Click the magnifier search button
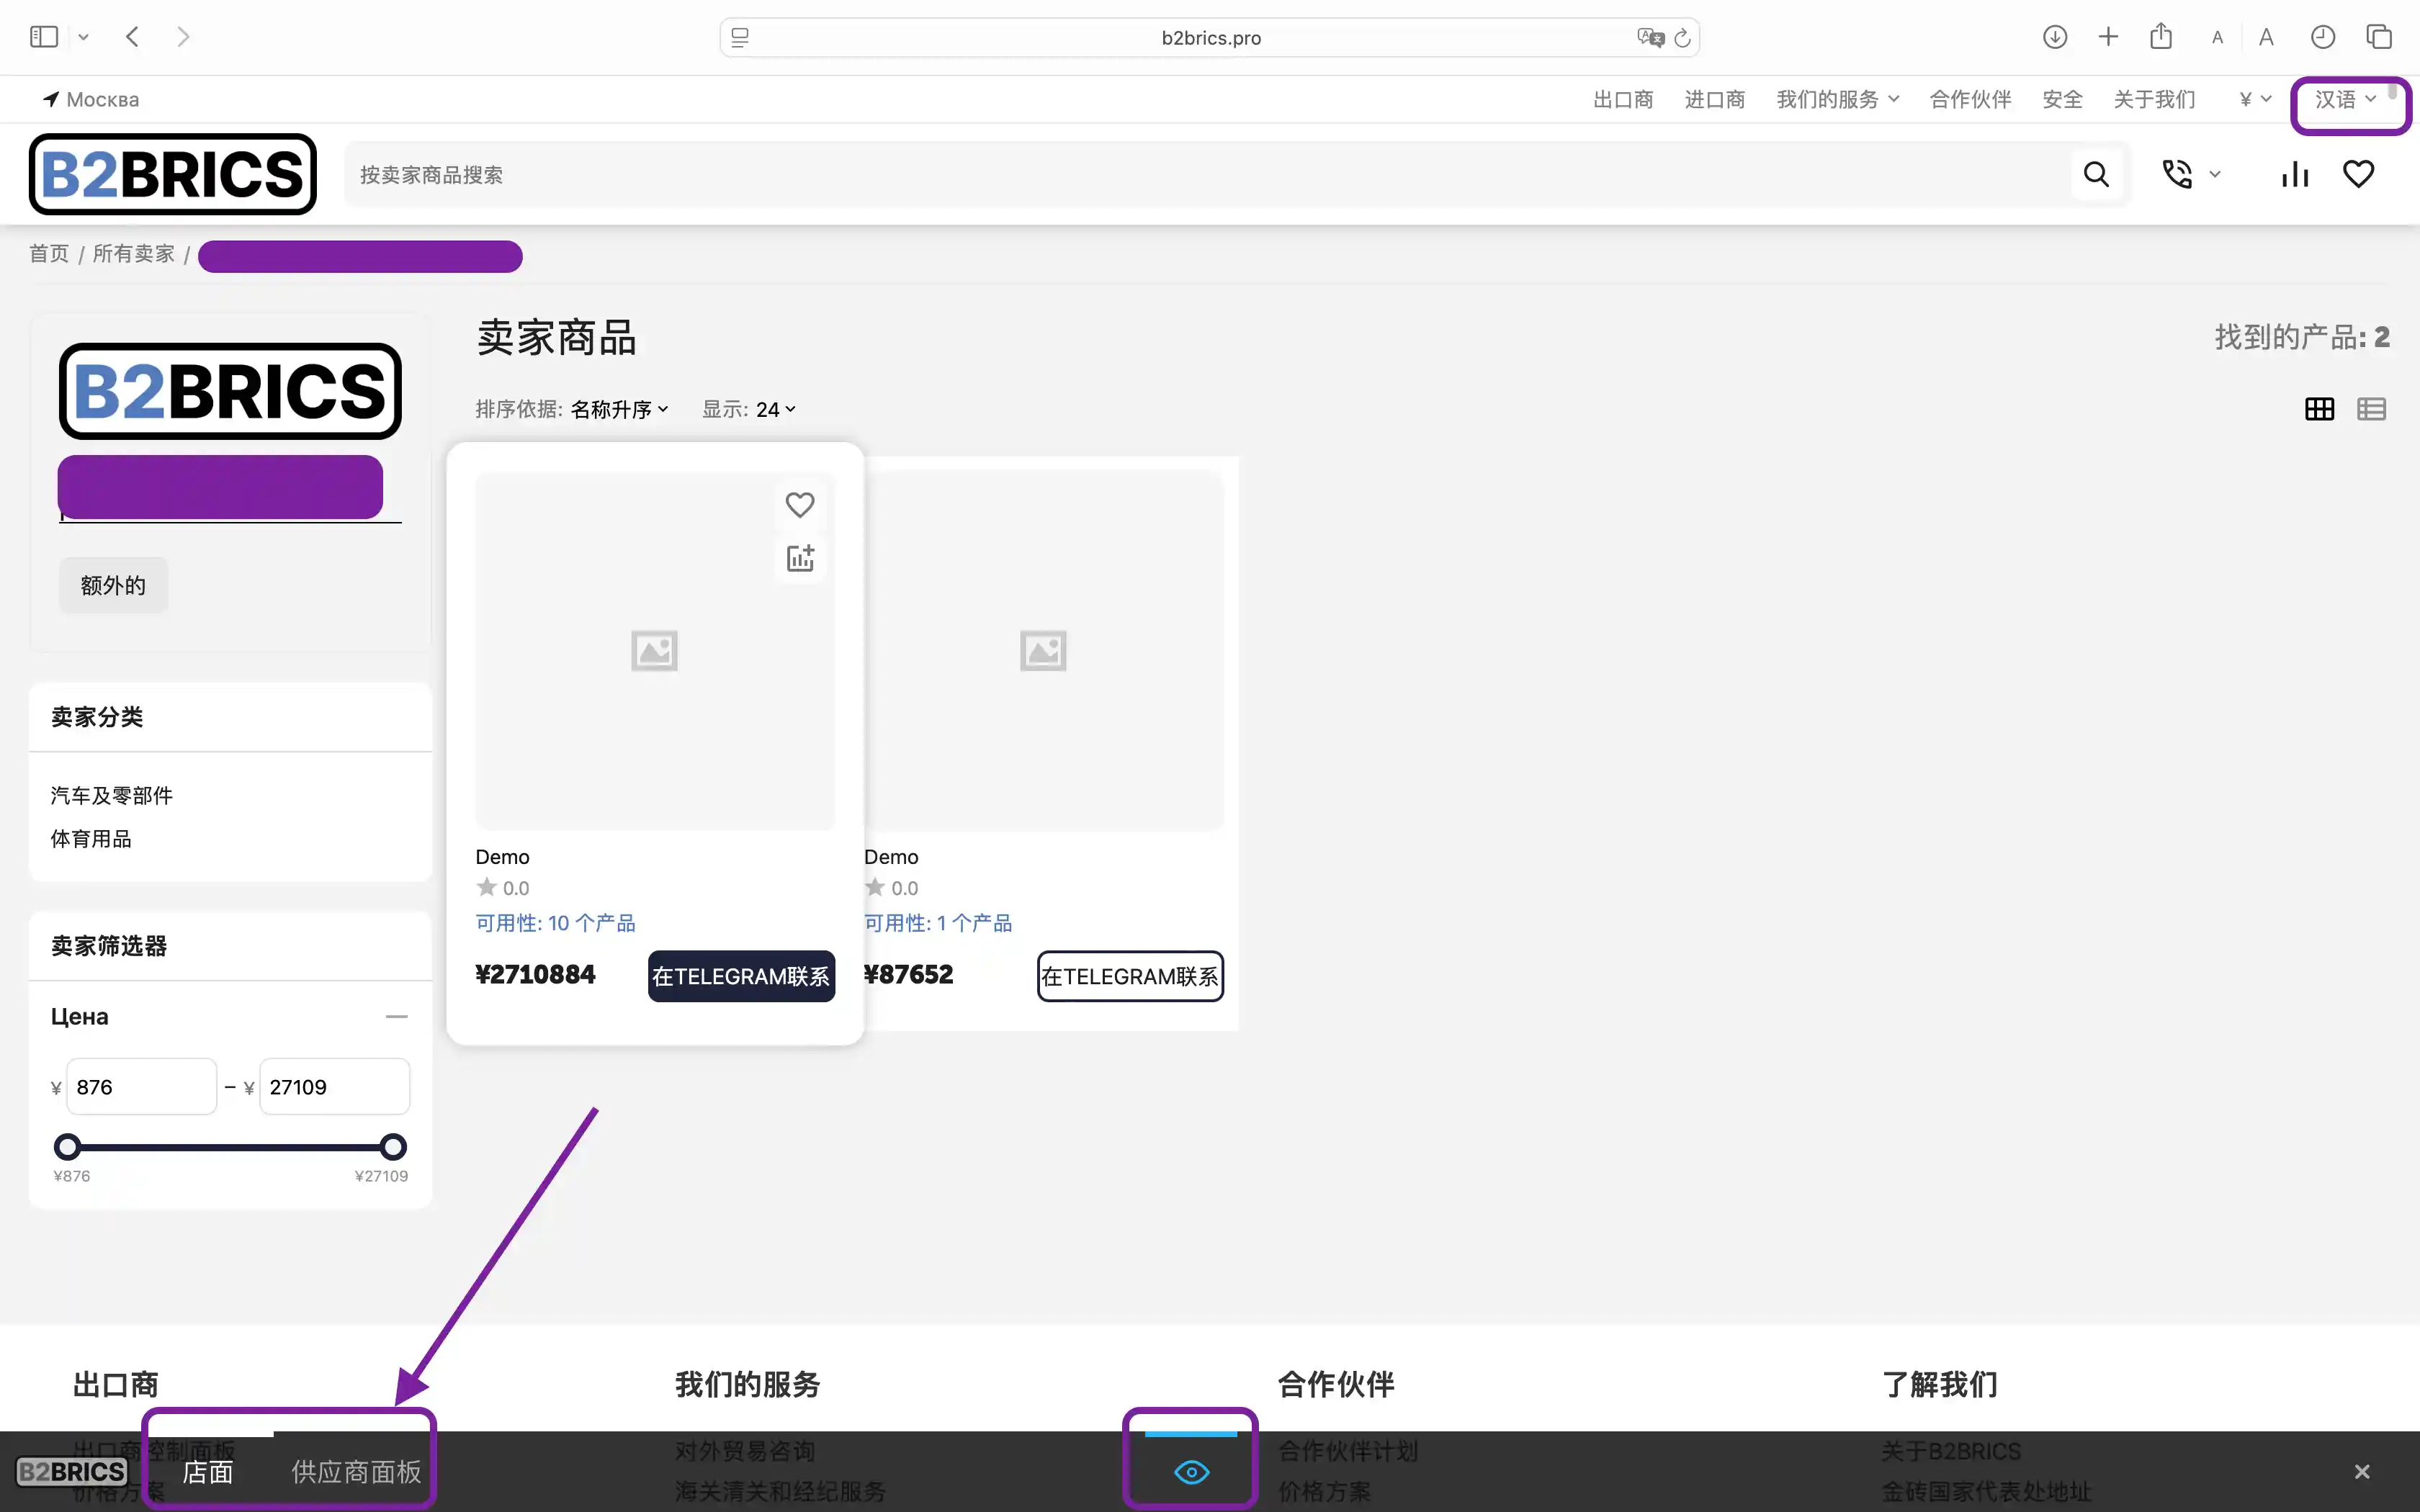Image resolution: width=2420 pixels, height=1512 pixels. (2096, 175)
